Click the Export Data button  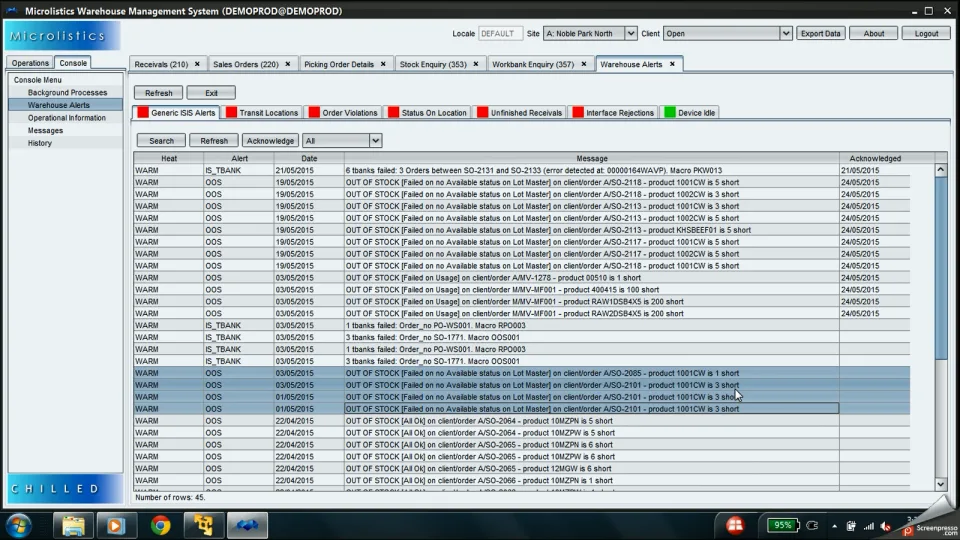tap(820, 33)
